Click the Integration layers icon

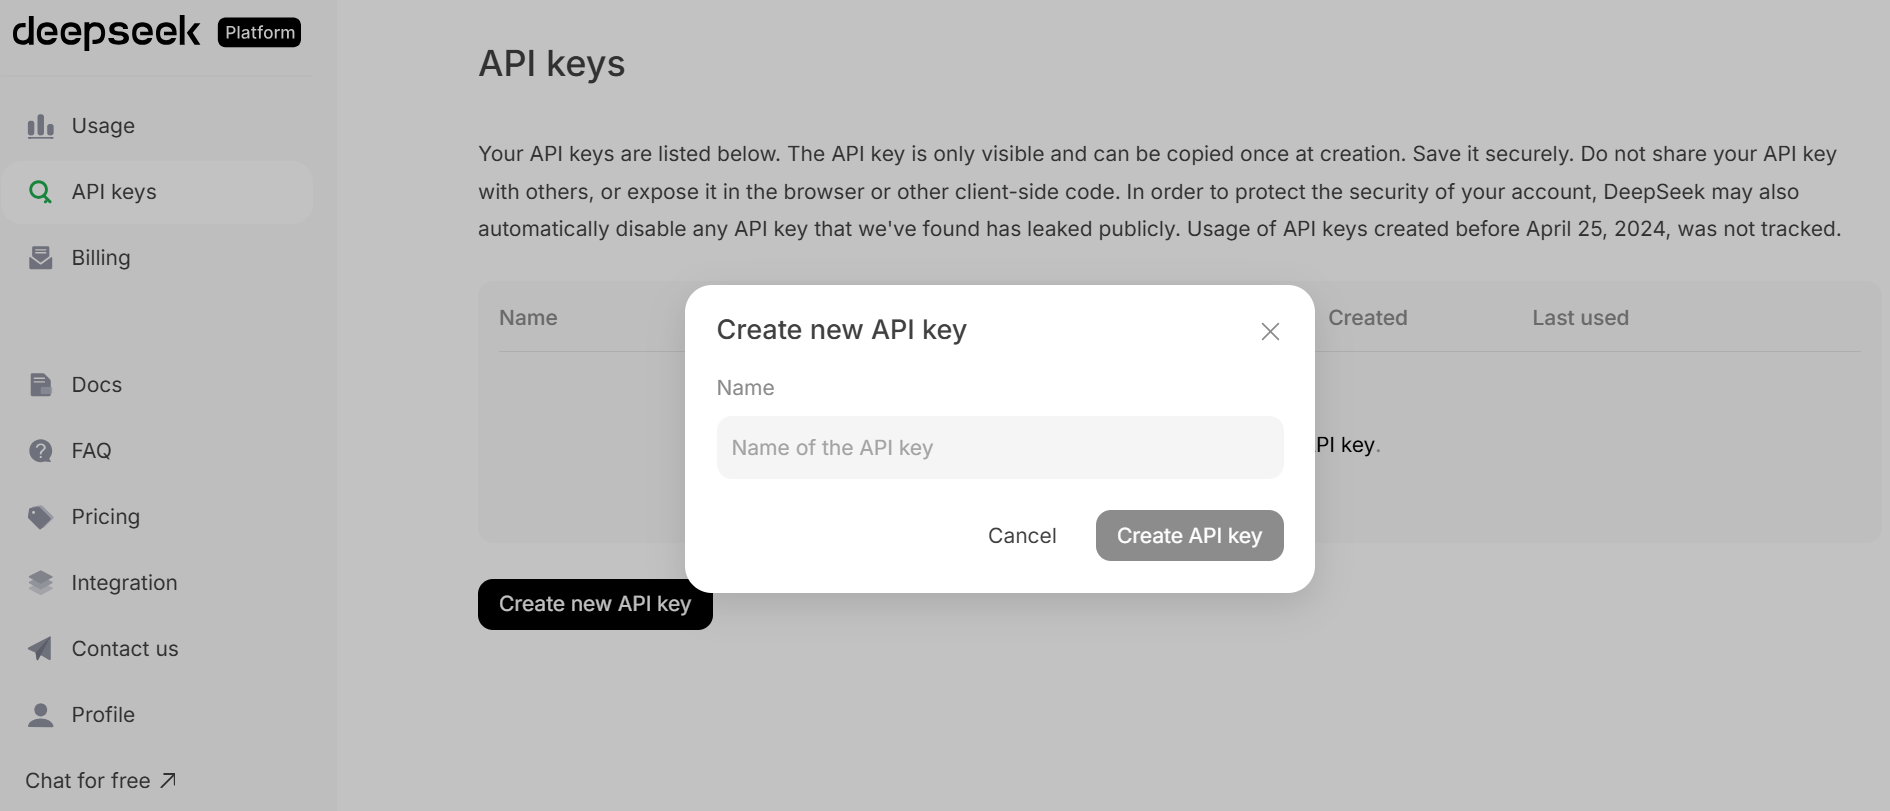[40, 583]
